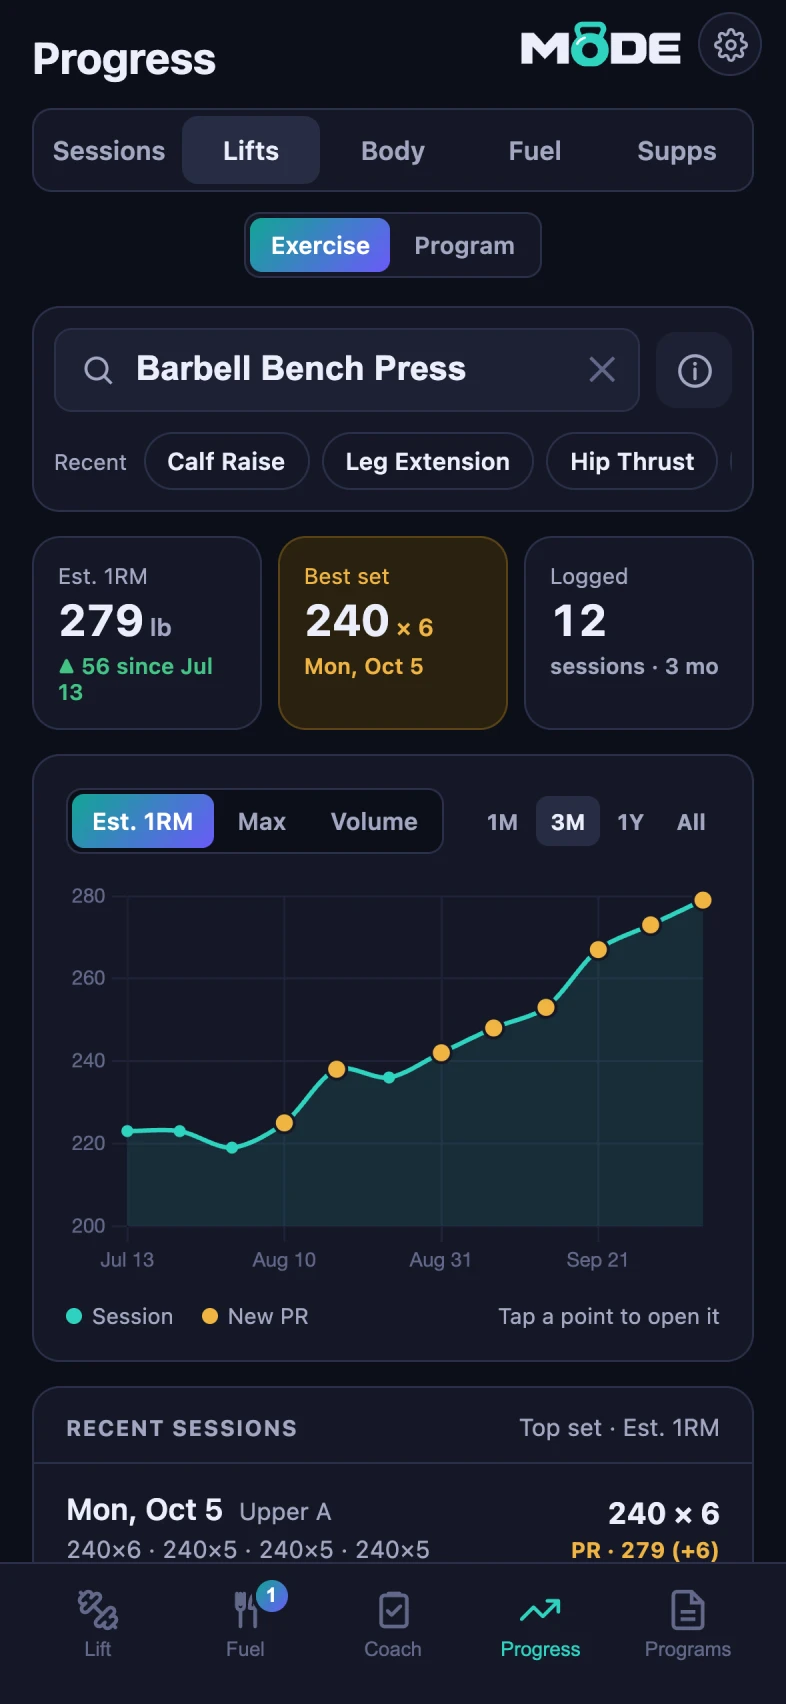Open Lift tab dumbbell icon
This screenshot has width=786, height=1704.
(98, 1610)
